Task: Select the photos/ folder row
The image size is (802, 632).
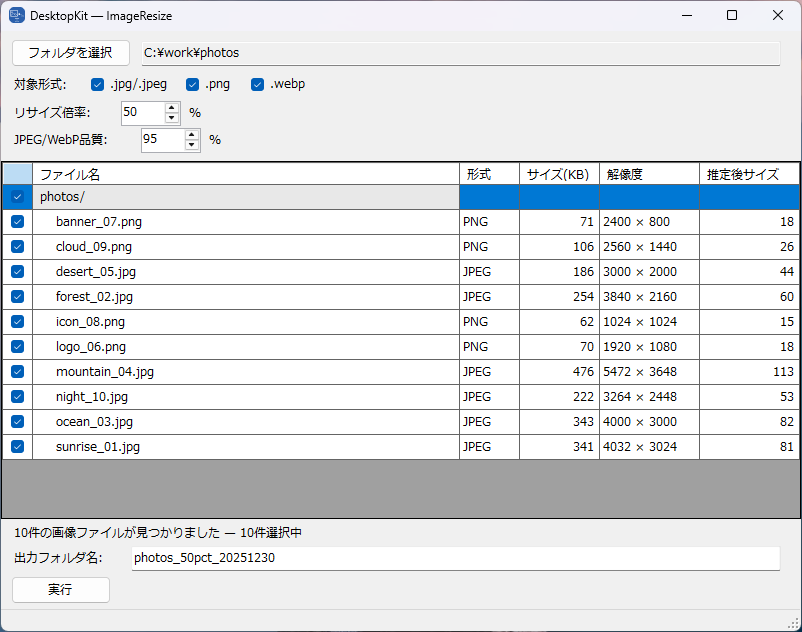Action: coord(401,197)
